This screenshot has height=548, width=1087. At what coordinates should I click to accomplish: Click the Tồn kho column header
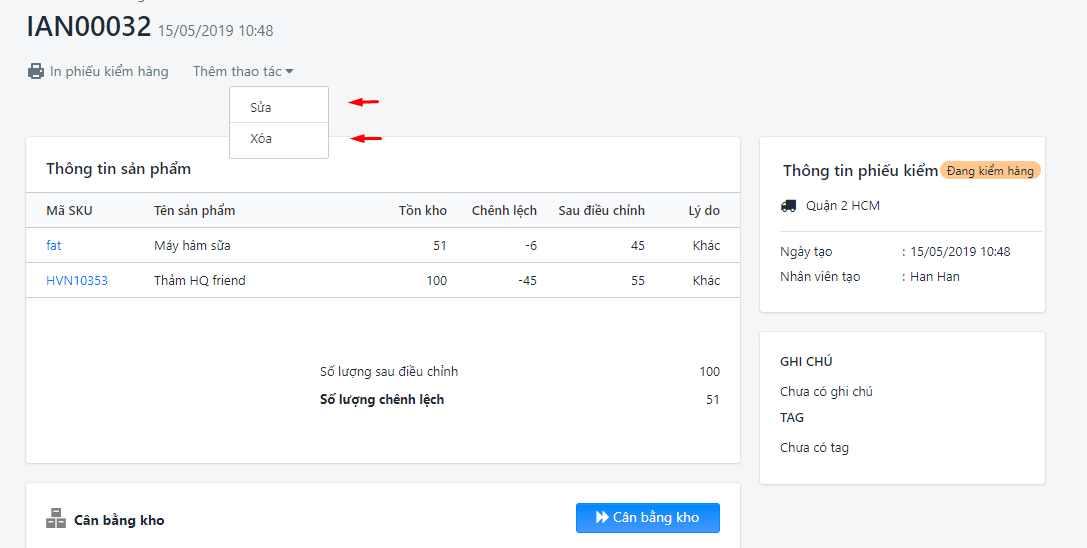pyautogui.click(x=423, y=211)
